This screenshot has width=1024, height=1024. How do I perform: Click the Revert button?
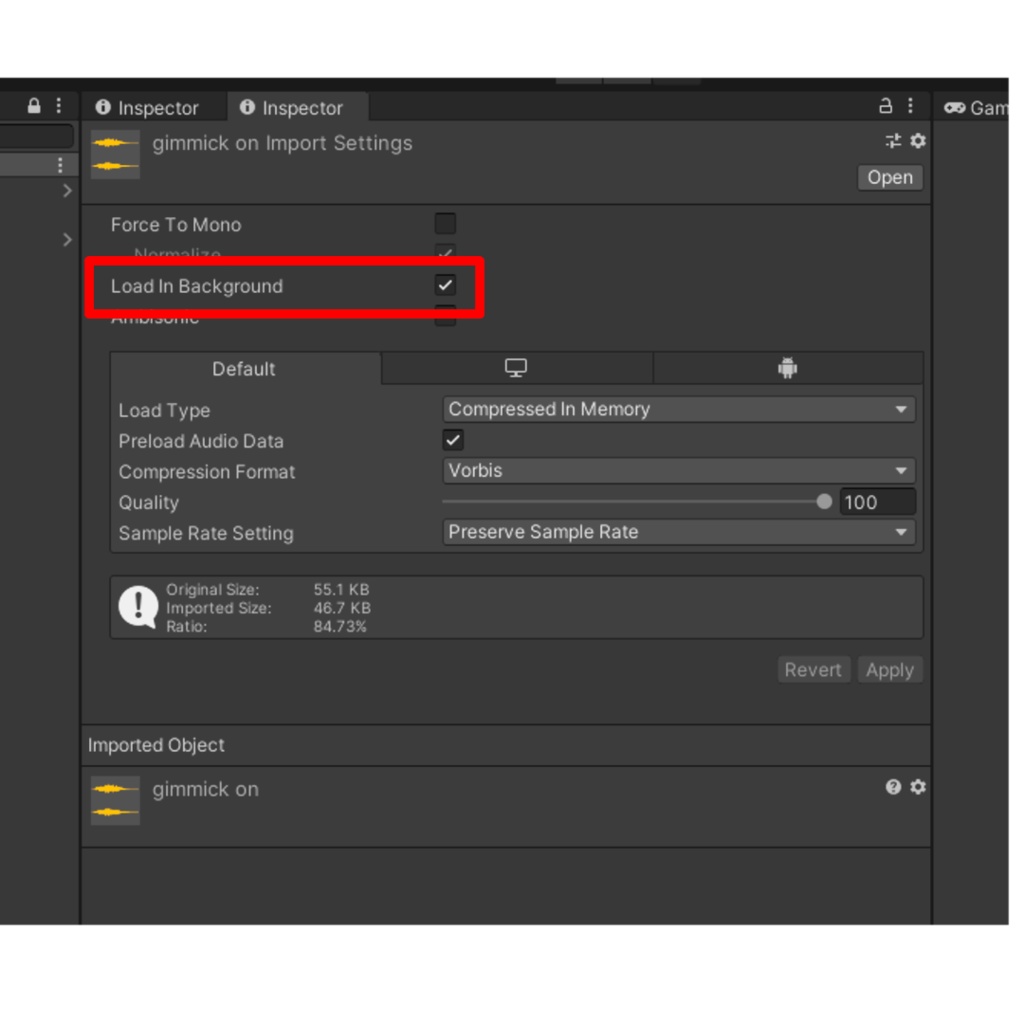tap(814, 670)
